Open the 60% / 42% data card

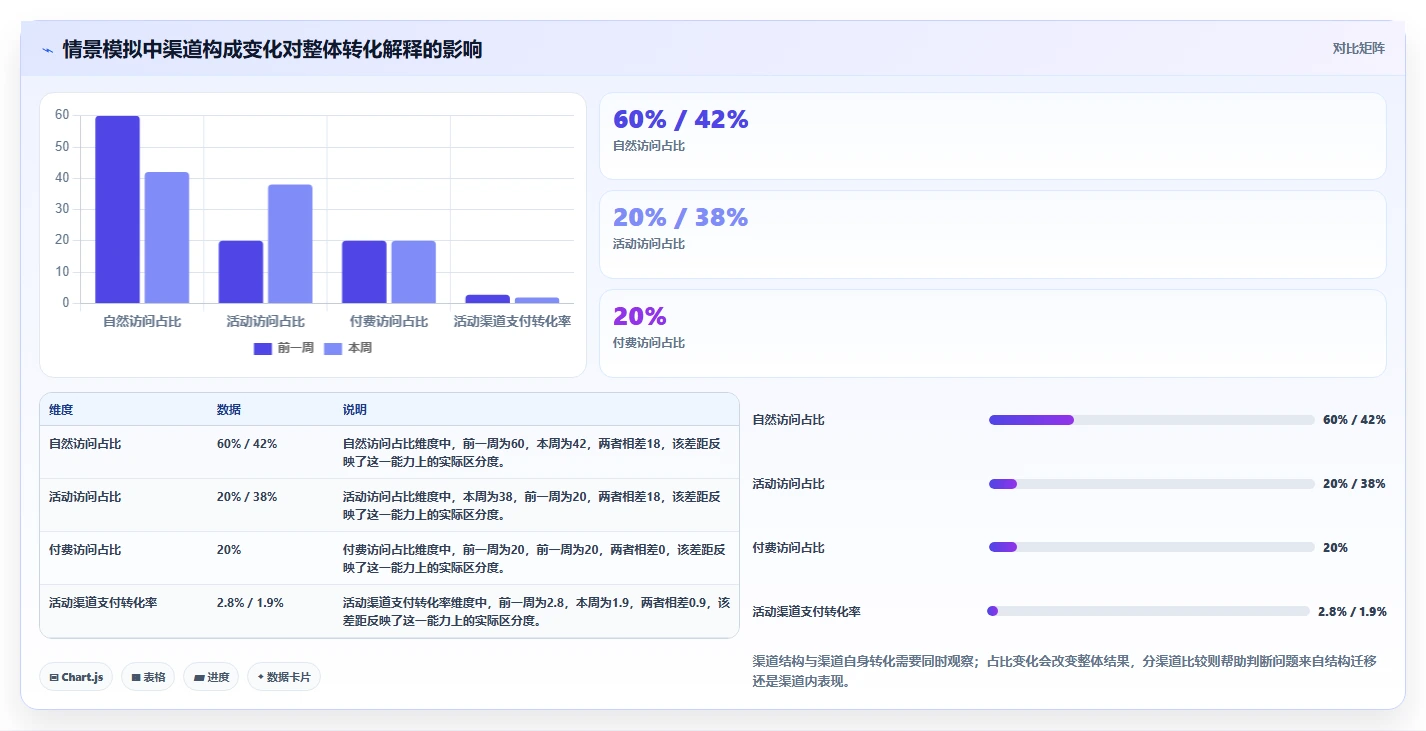tap(992, 136)
